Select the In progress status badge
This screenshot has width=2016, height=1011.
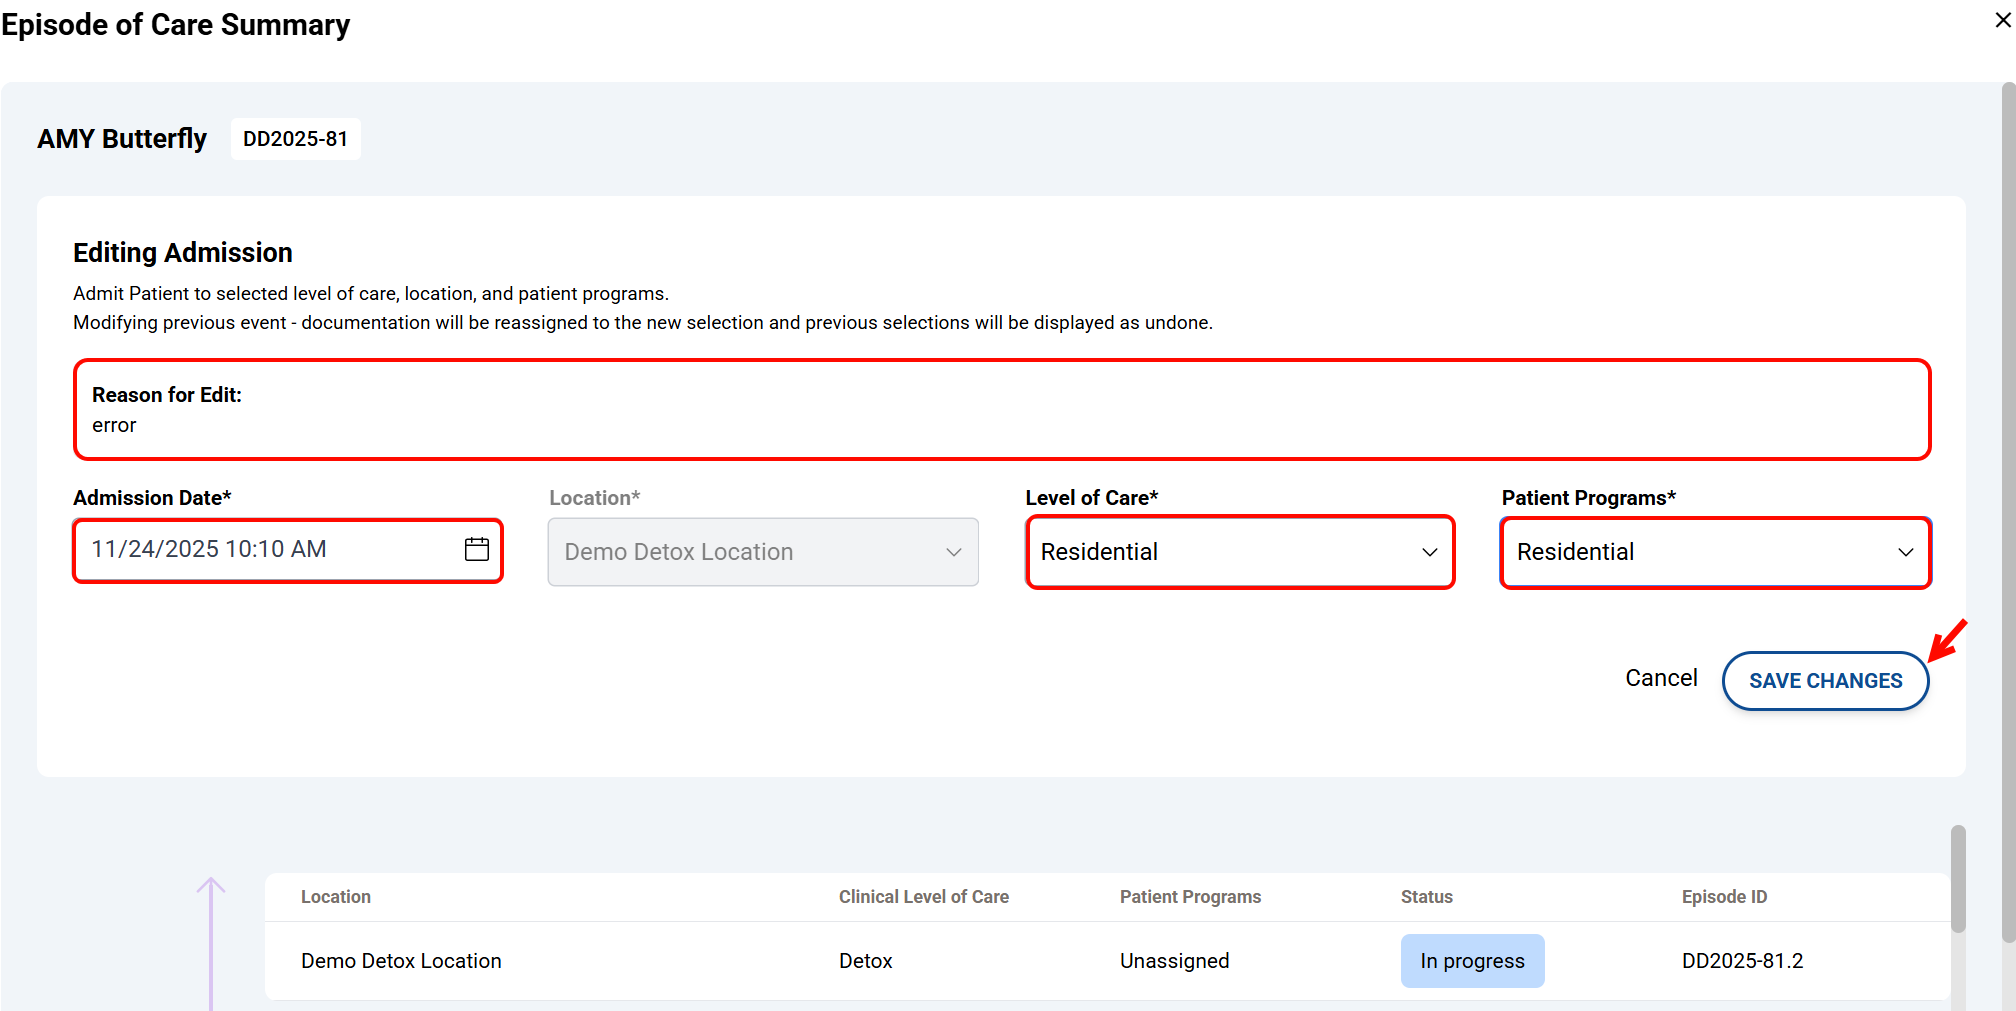(1472, 961)
